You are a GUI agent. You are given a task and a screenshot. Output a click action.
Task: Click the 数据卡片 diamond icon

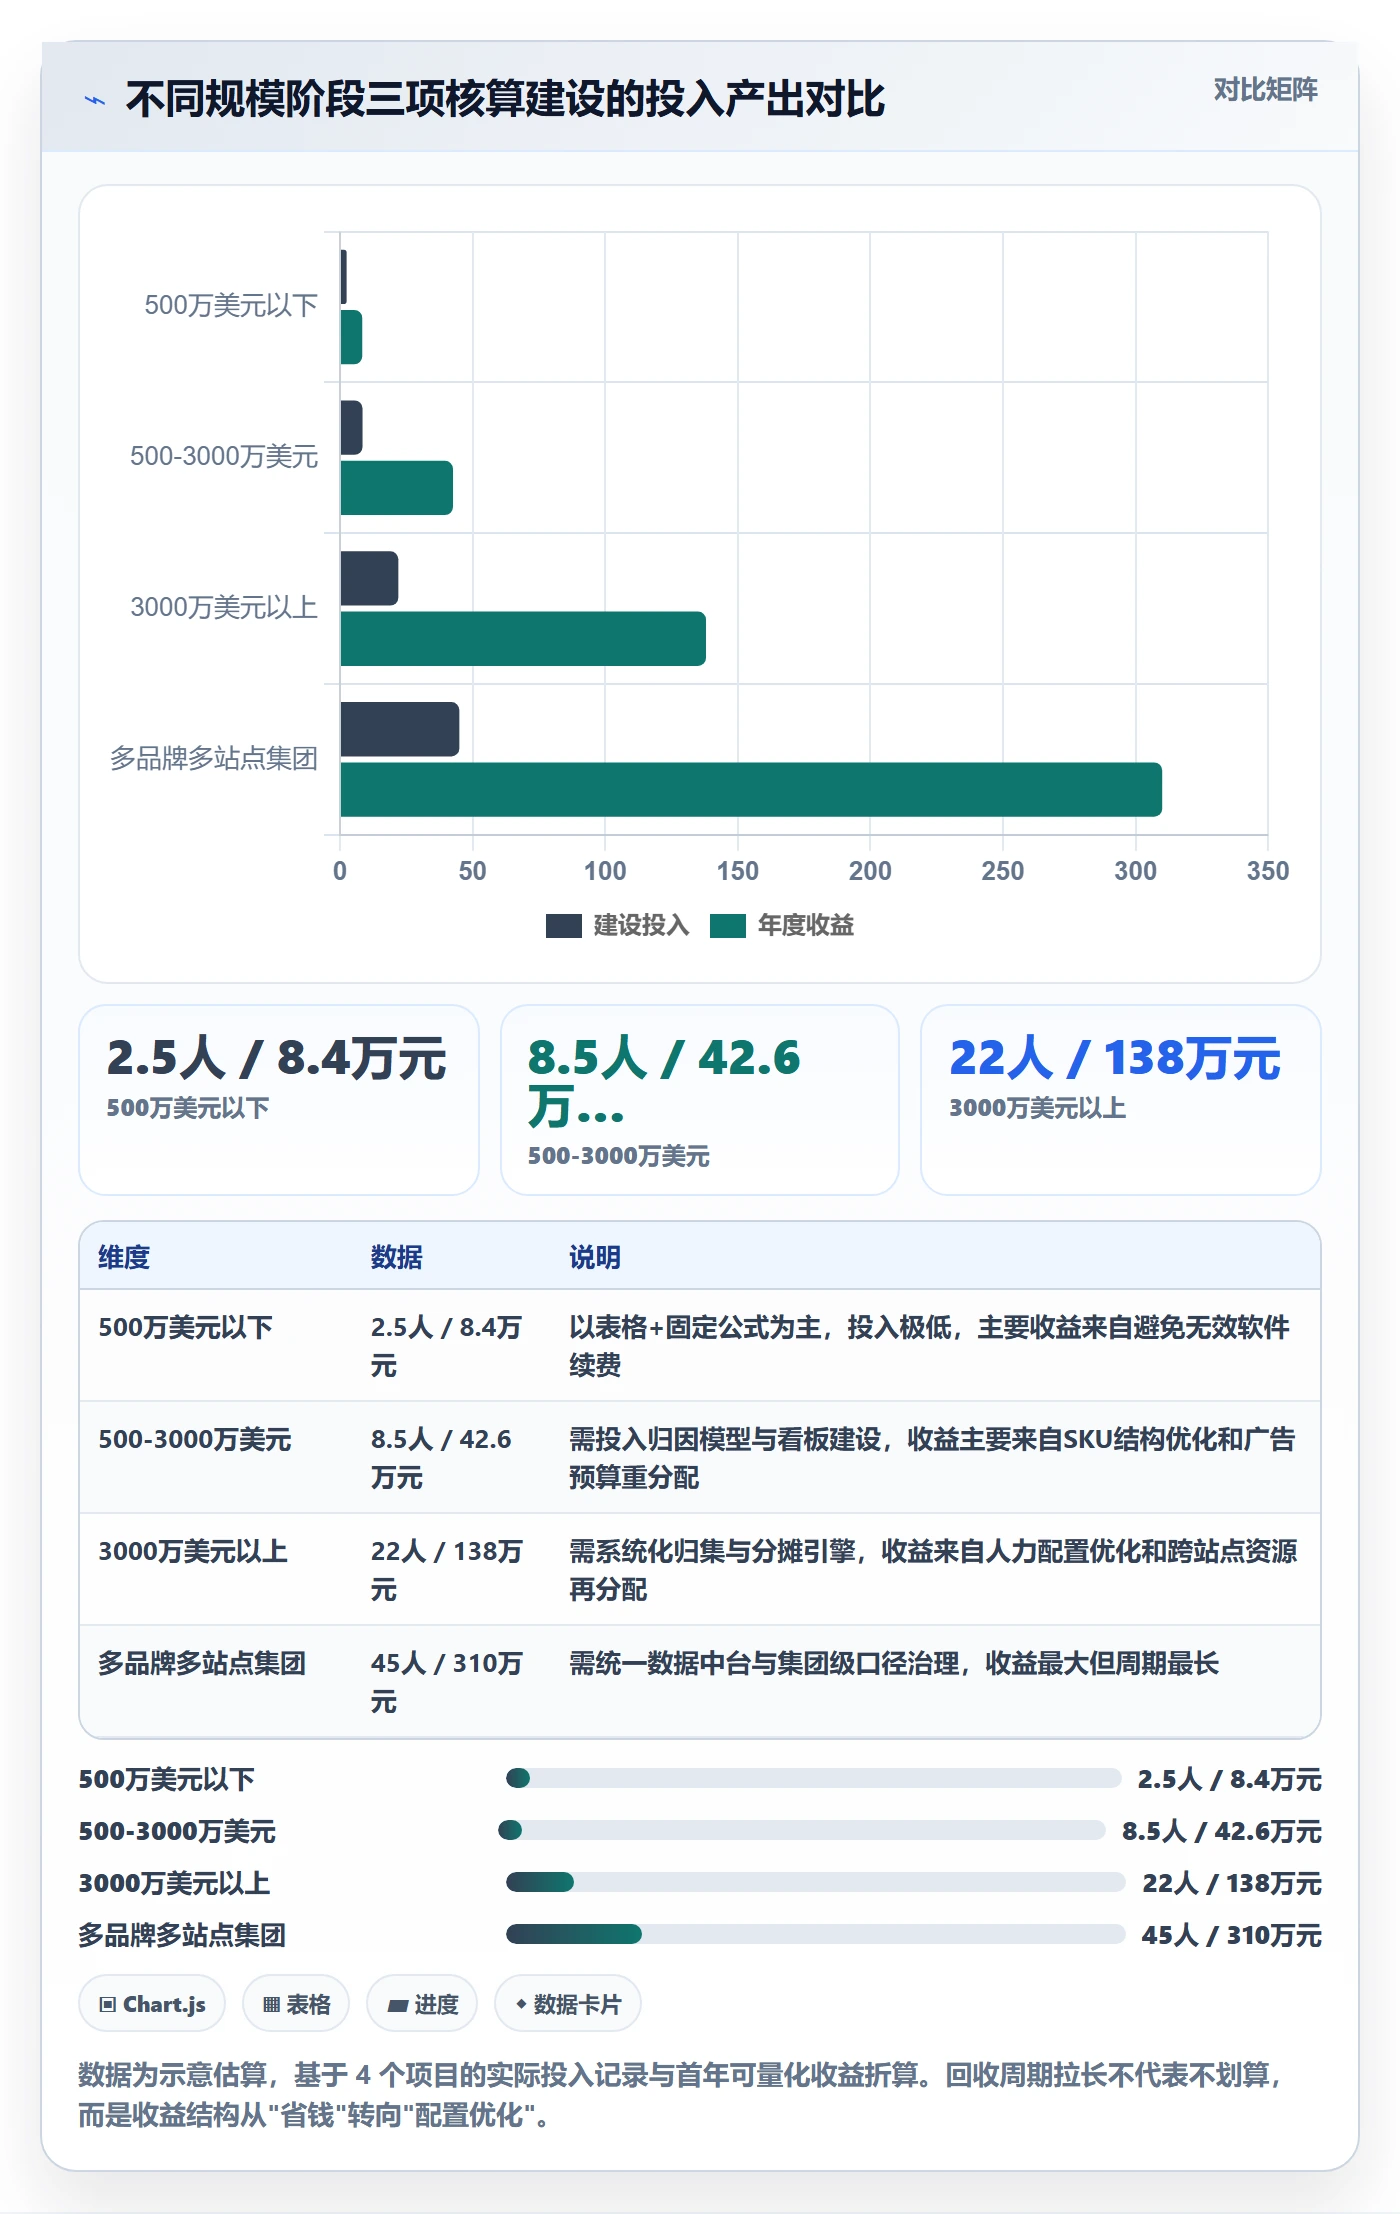[521, 2004]
